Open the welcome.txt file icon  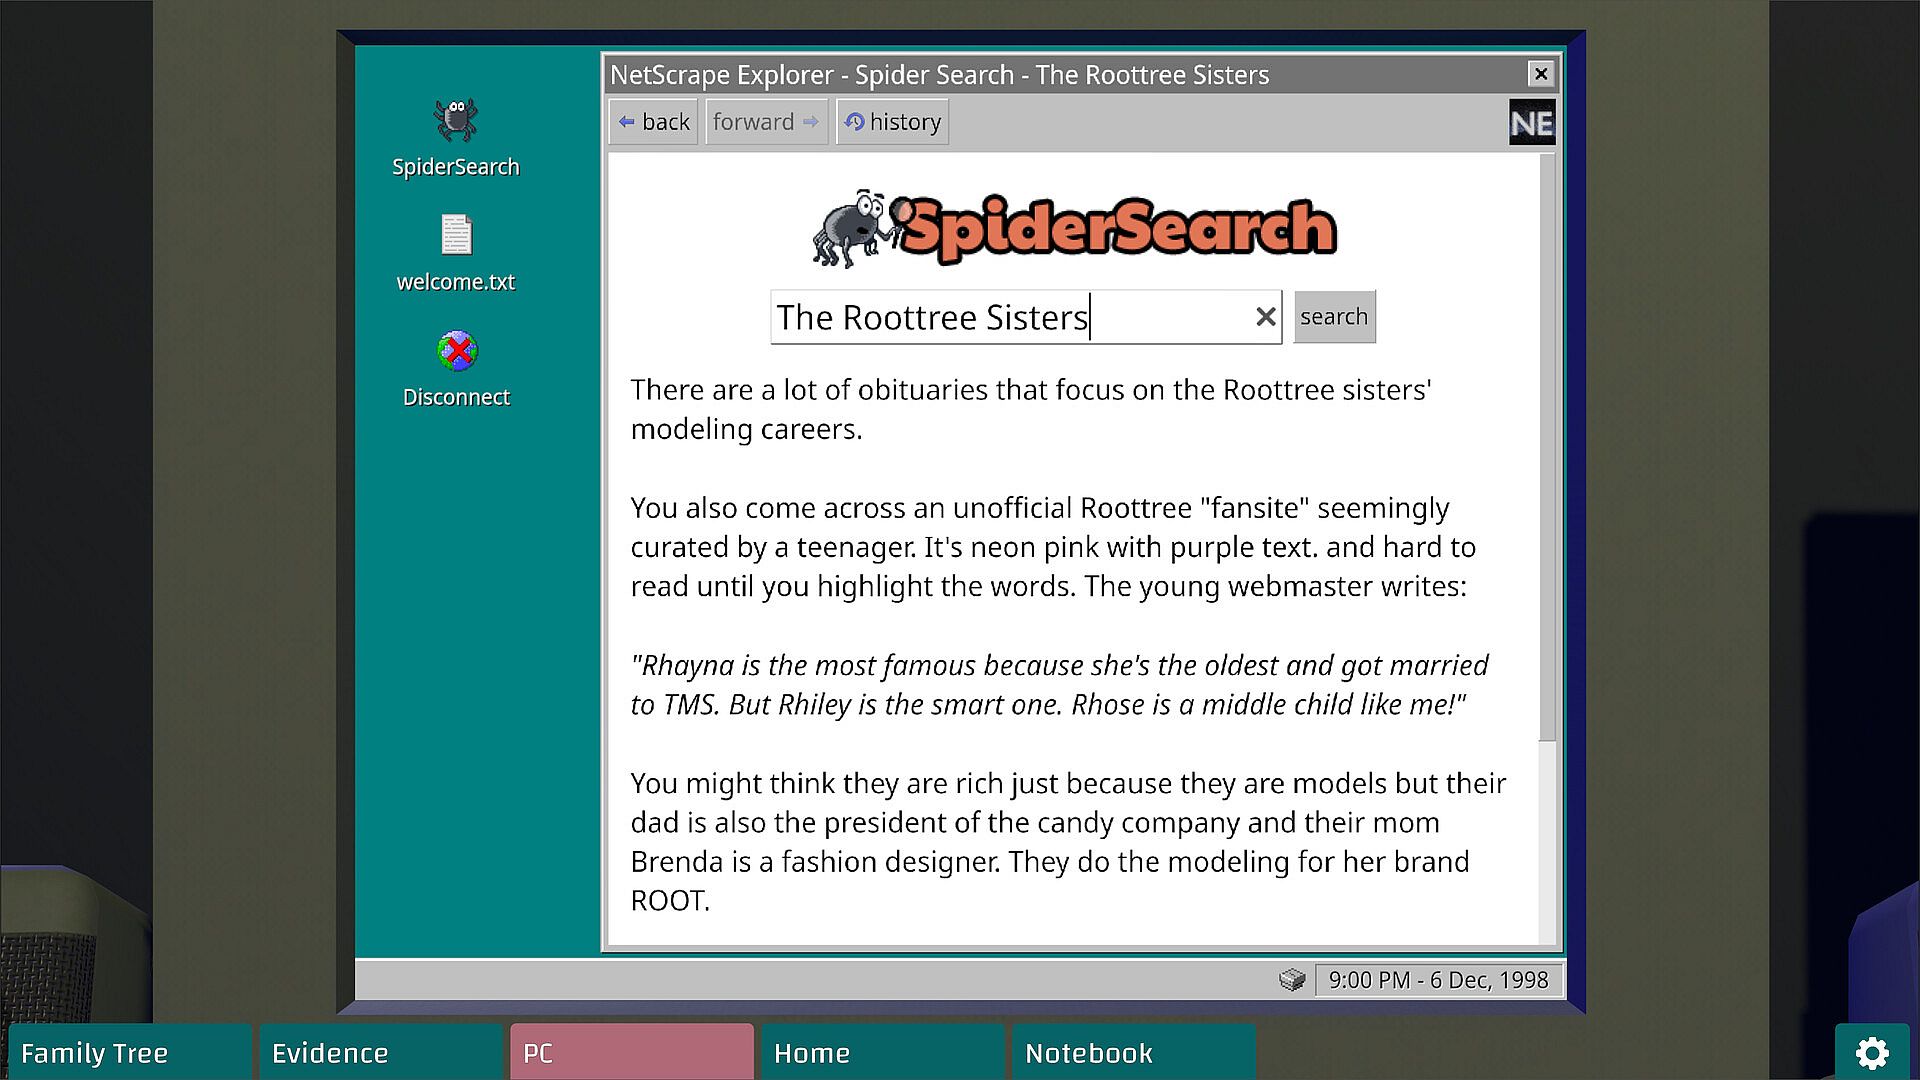coord(456,236)
